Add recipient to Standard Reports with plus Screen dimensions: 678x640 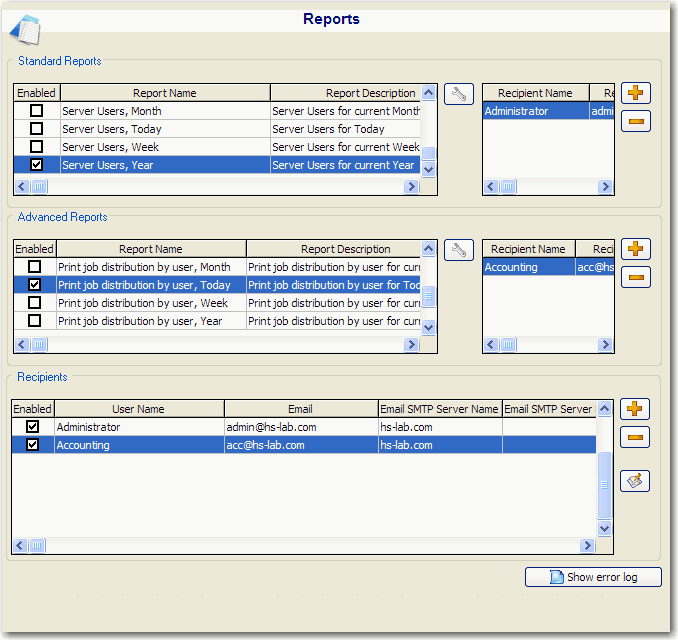coord(636,93)
